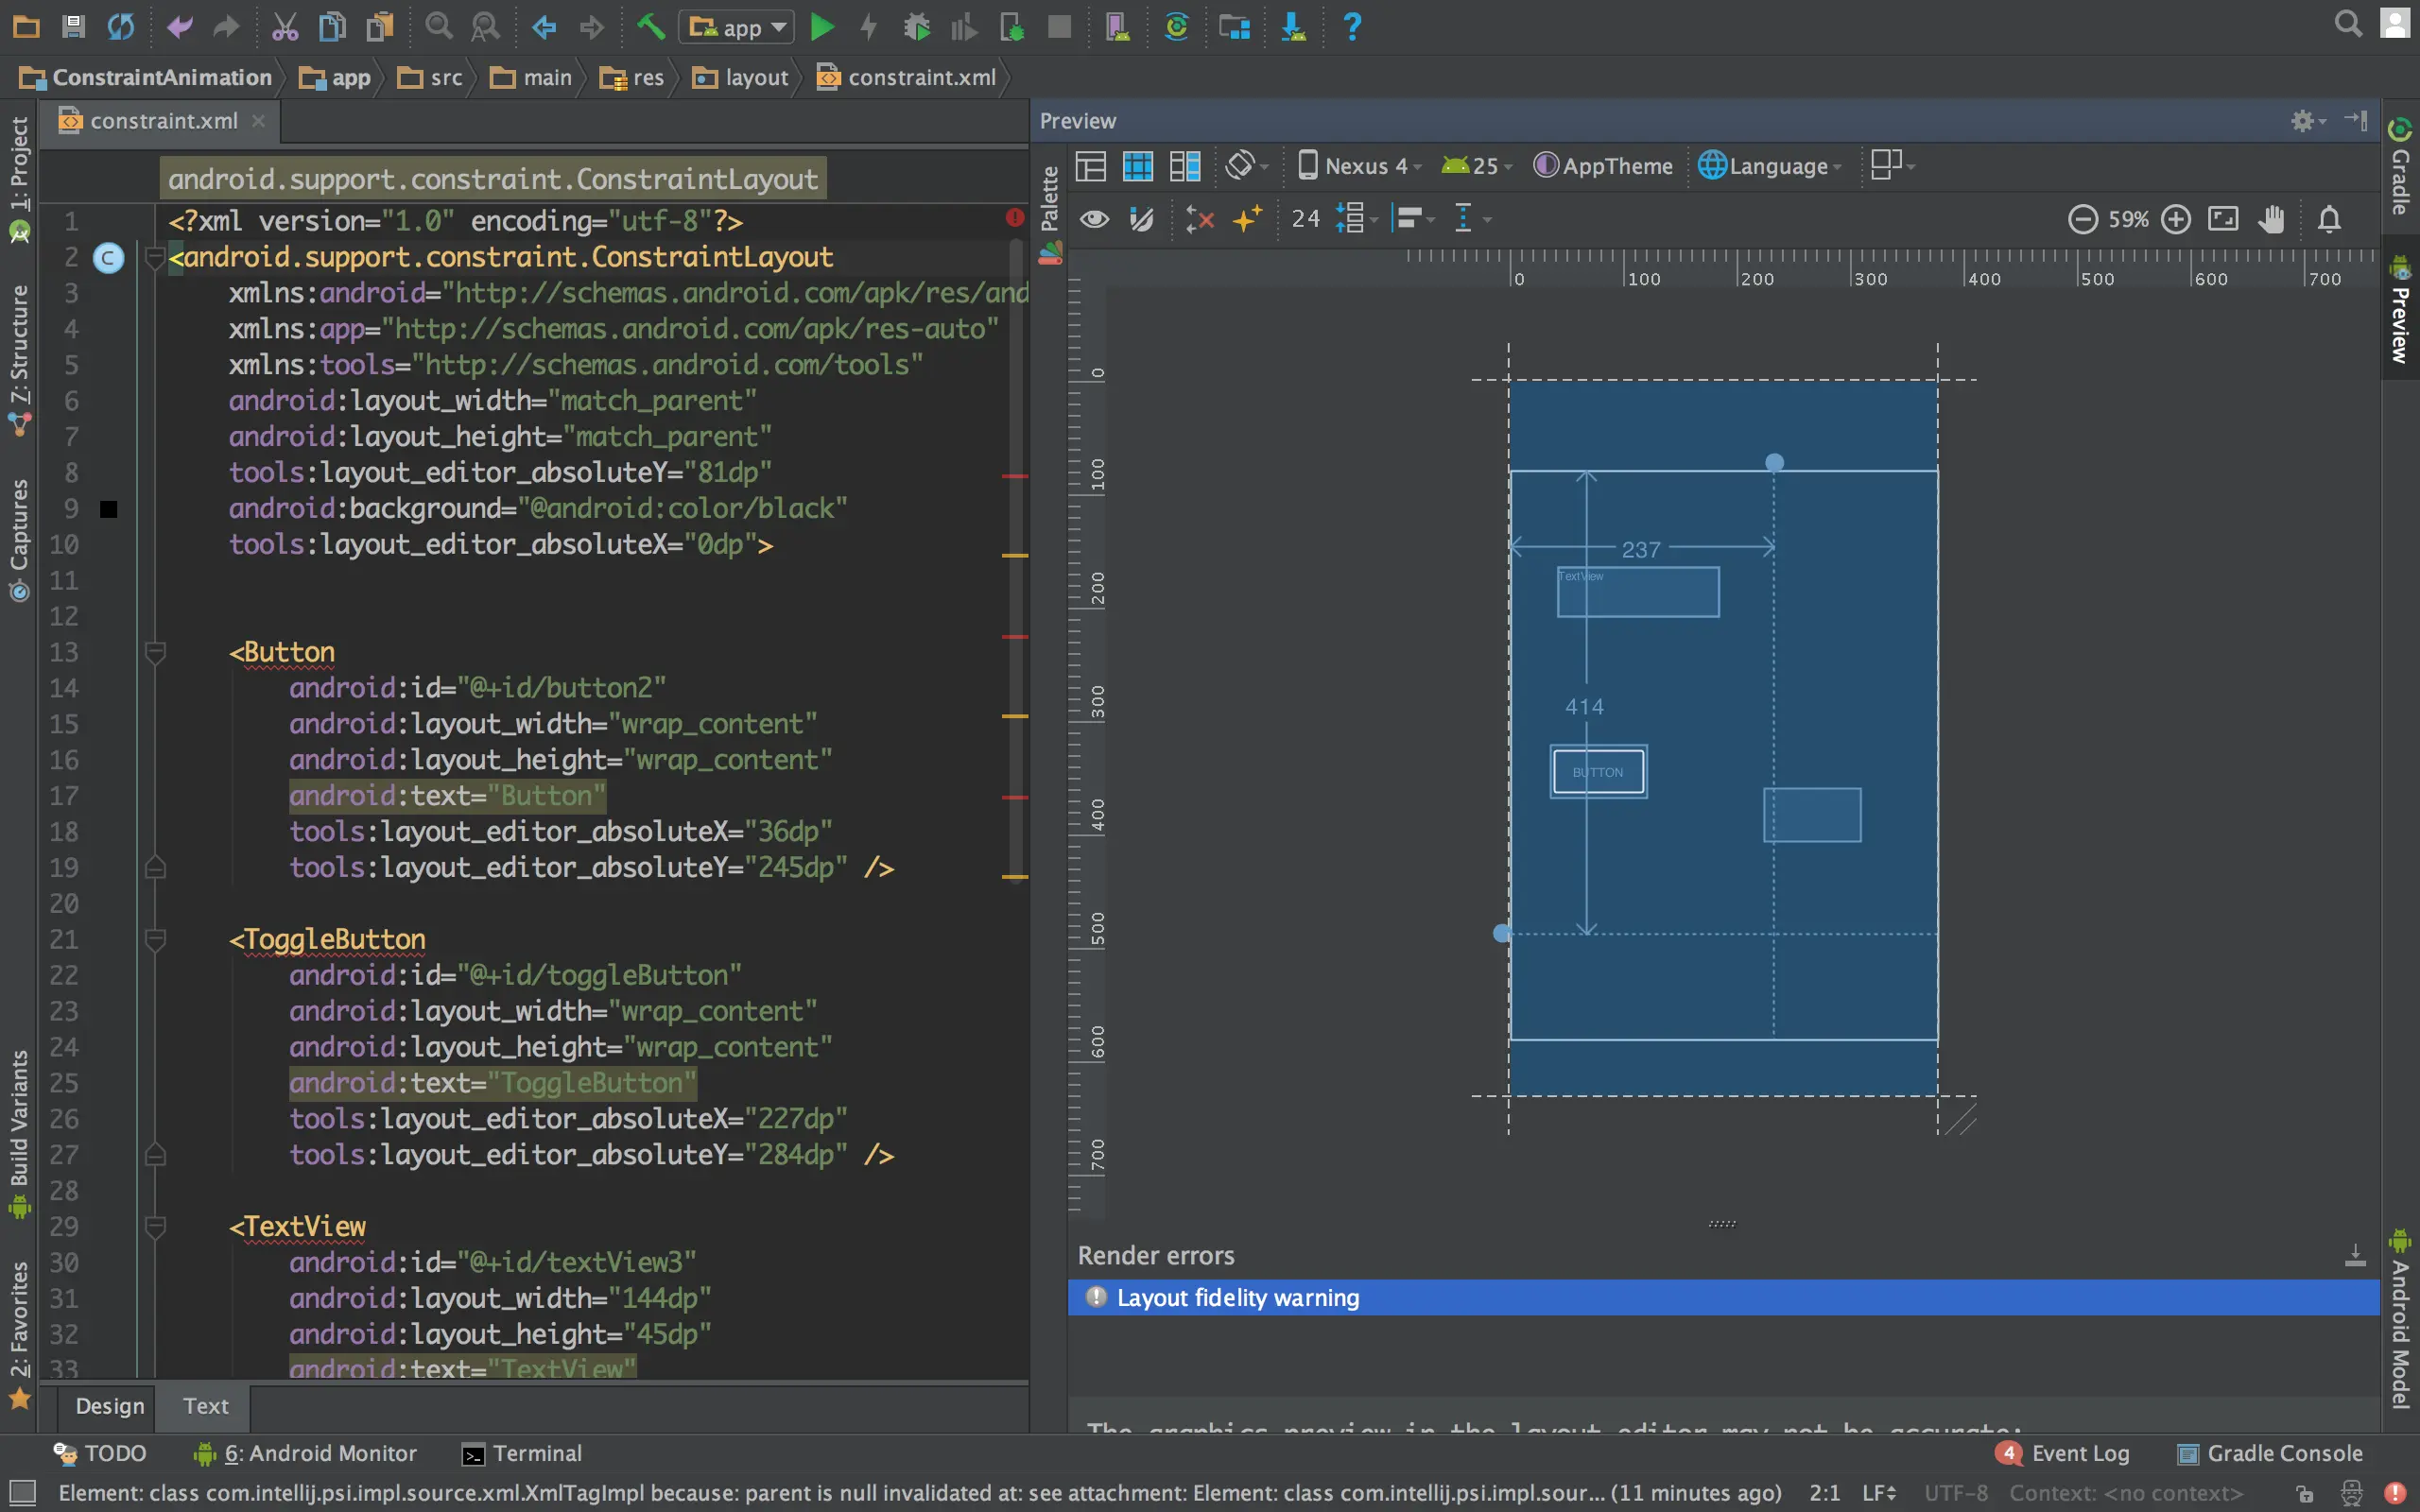Click the Infer Constraints sparkle icon

click(x=1247, y=219)
